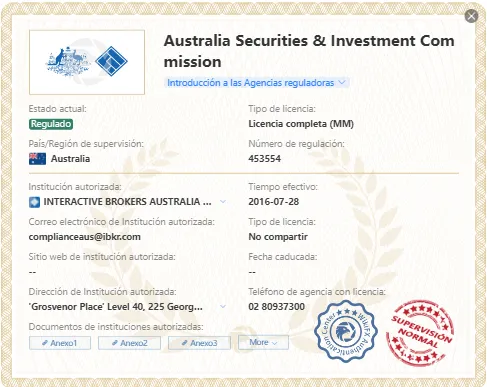Click the Australia flag icon
The height and width of the screenshot is (387, 487).
point(37,159)
